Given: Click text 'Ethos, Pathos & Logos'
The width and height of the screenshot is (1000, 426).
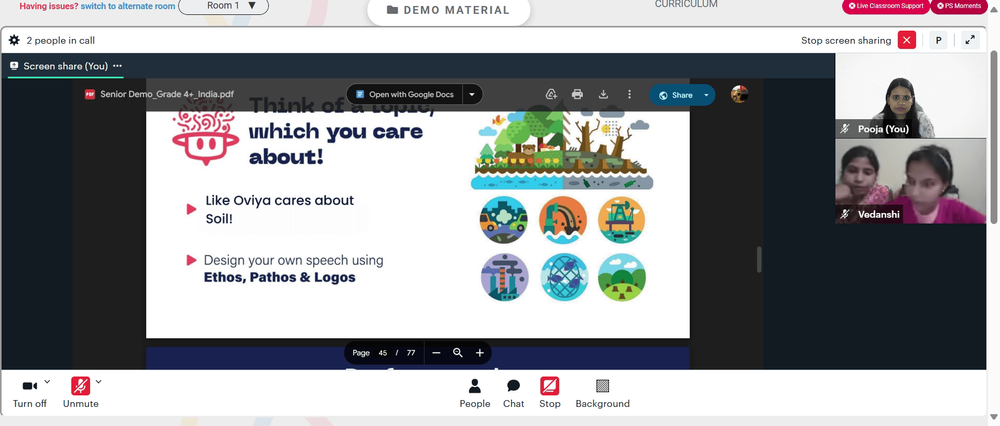Looking at the screenshot, I should point(279,277).
